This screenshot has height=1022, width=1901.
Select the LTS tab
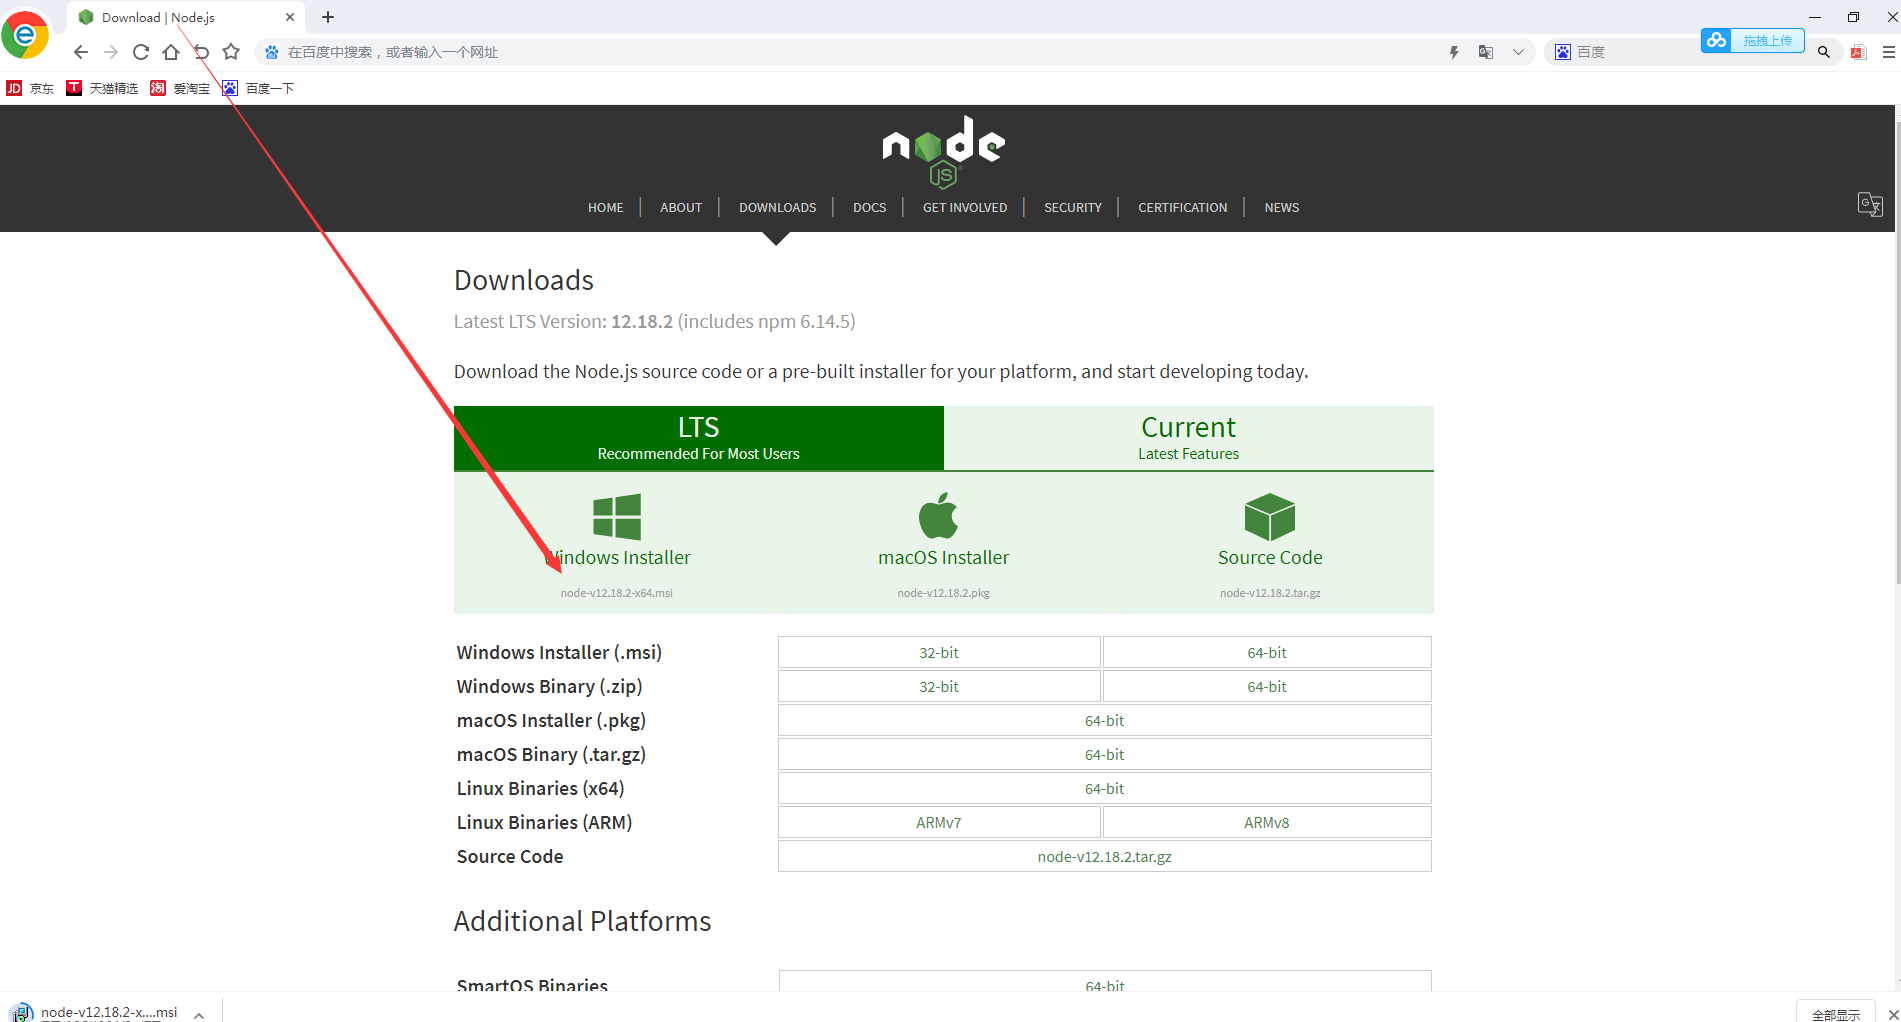click(698, 438)
